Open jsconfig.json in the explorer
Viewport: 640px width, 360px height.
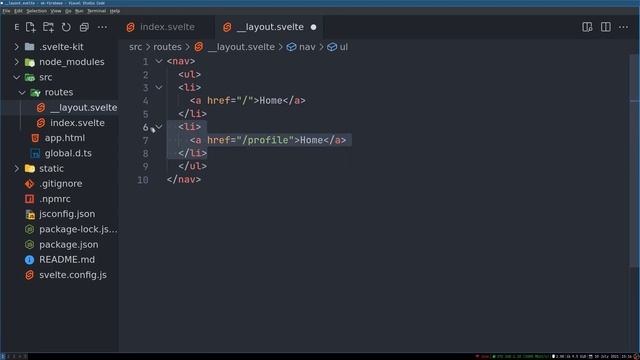(x=67, y=214)
